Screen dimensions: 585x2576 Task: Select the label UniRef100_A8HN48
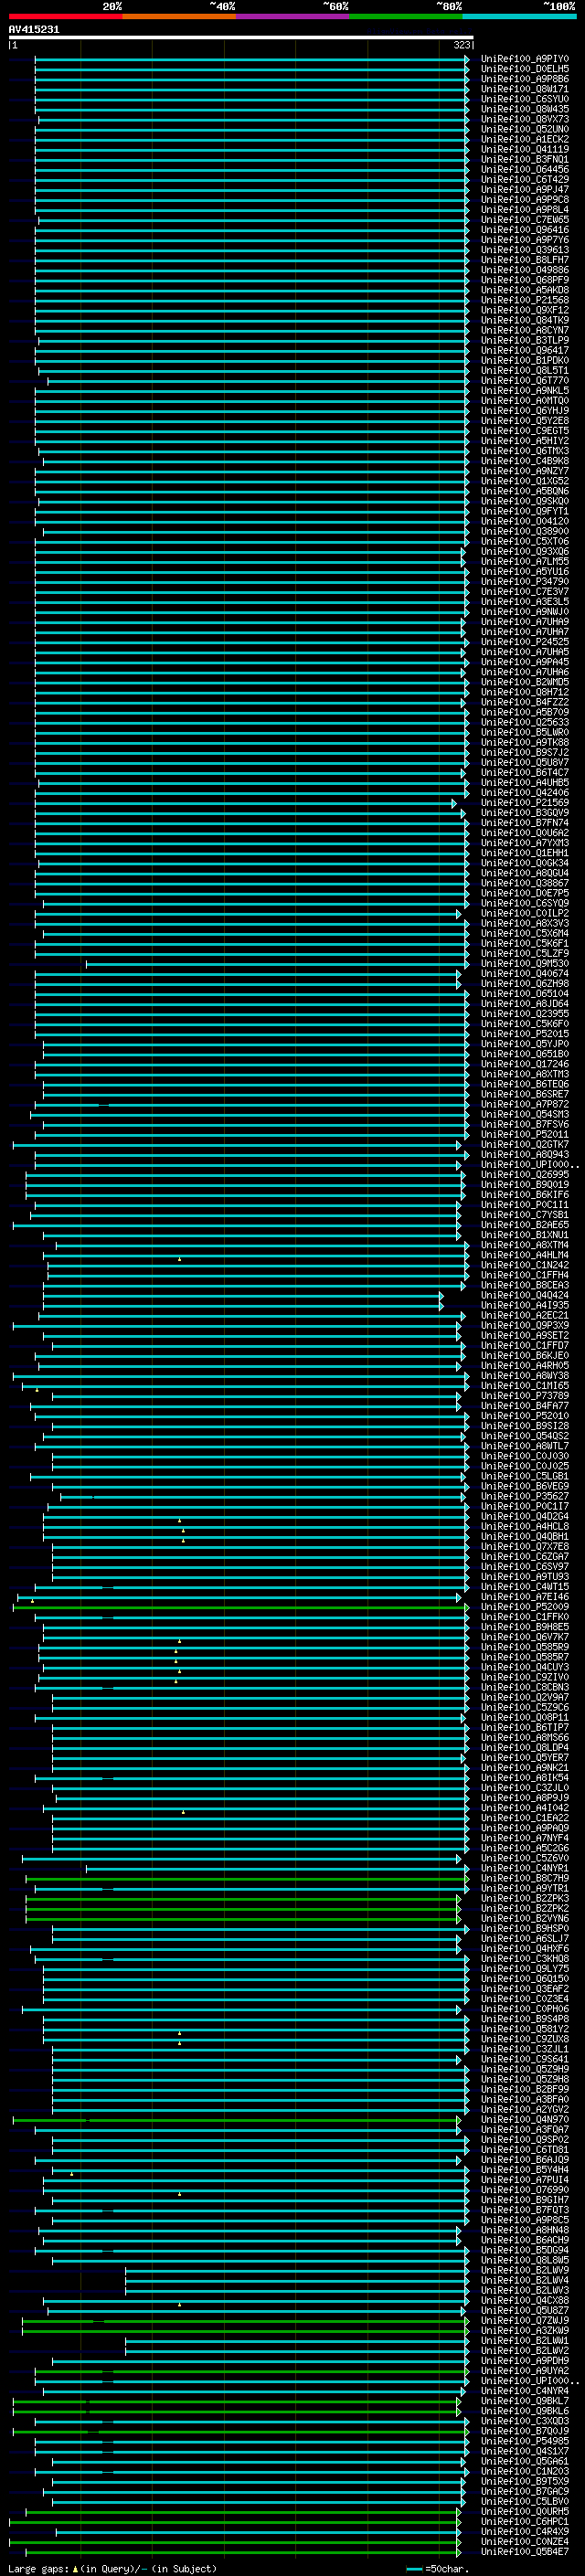tap(525, 2230)
